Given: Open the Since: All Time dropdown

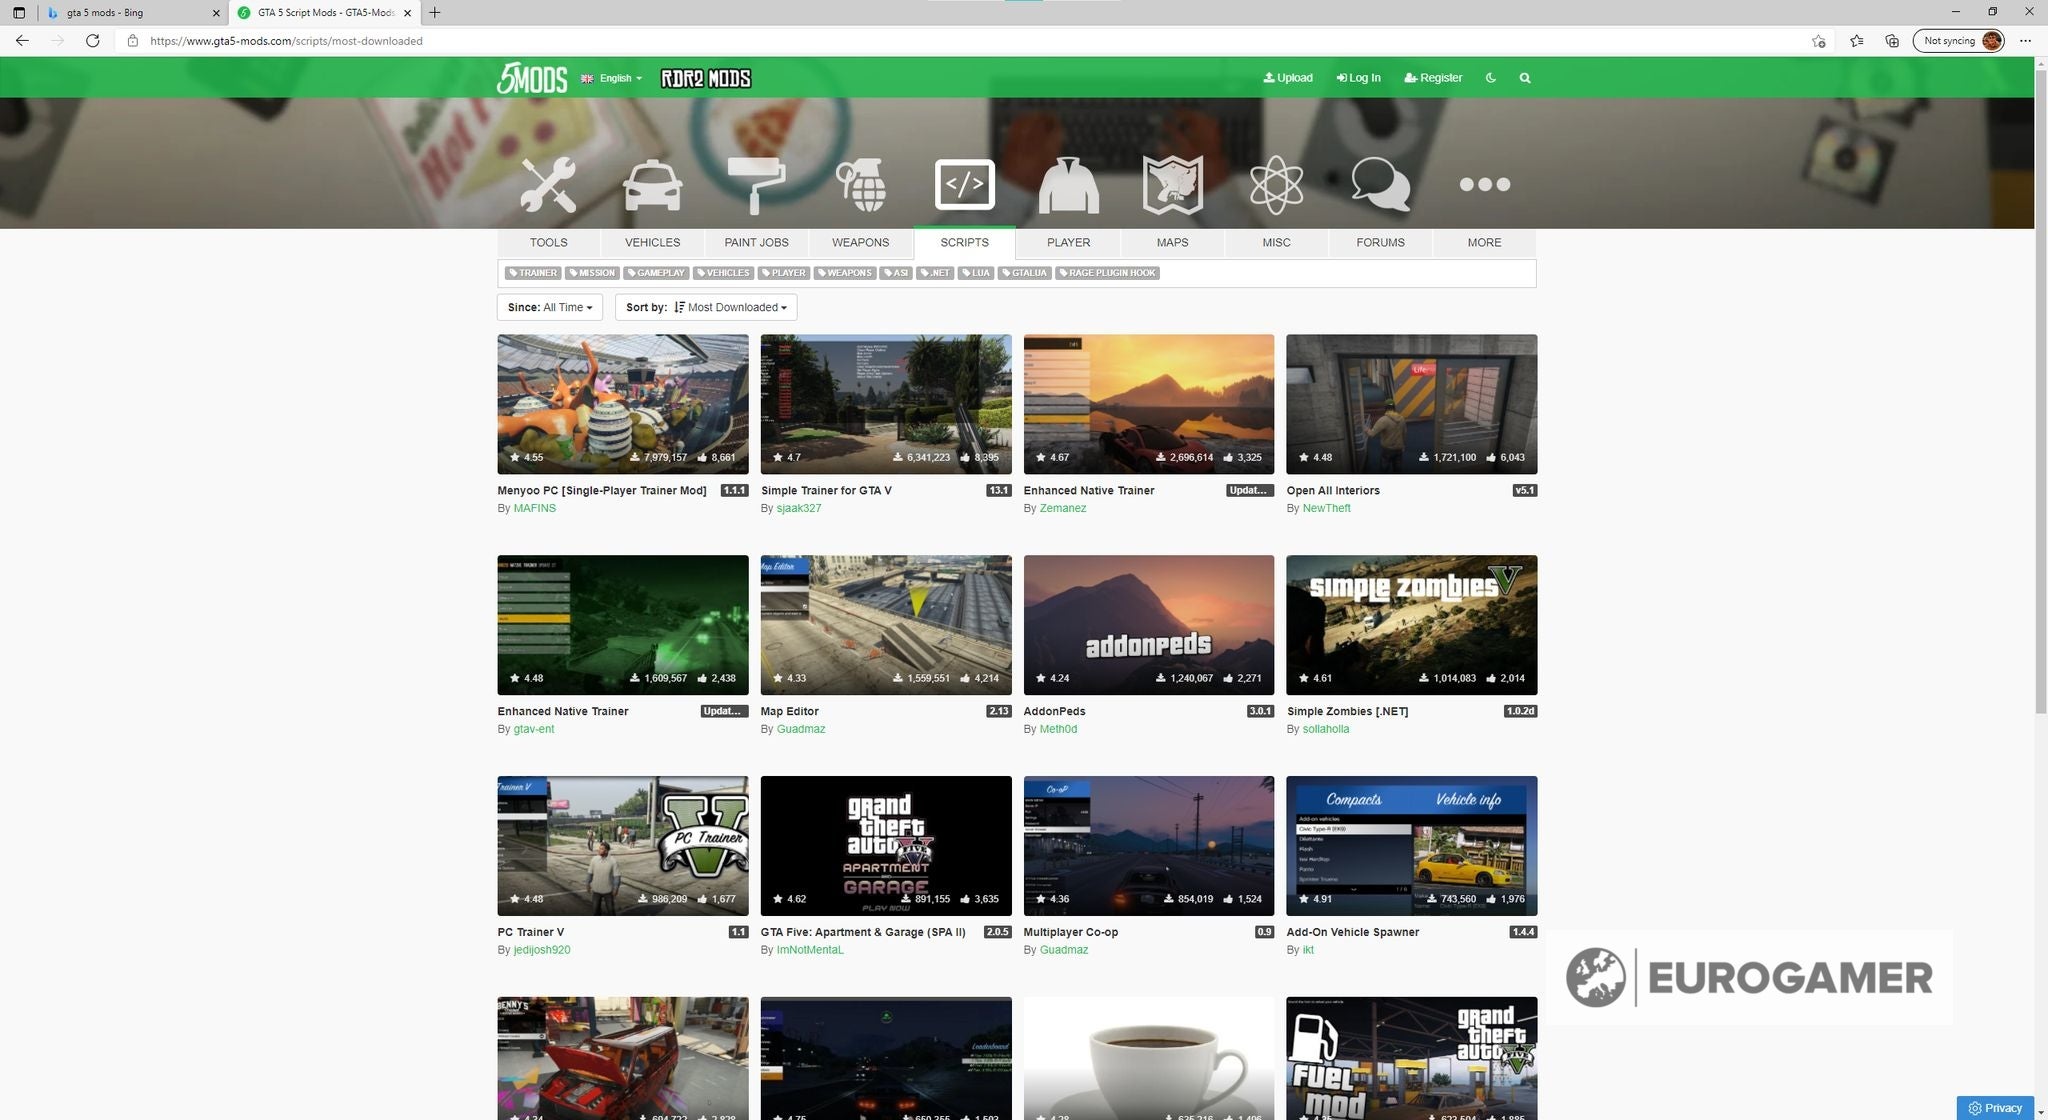Looking at the screenshot, I should tap(549, 307).
